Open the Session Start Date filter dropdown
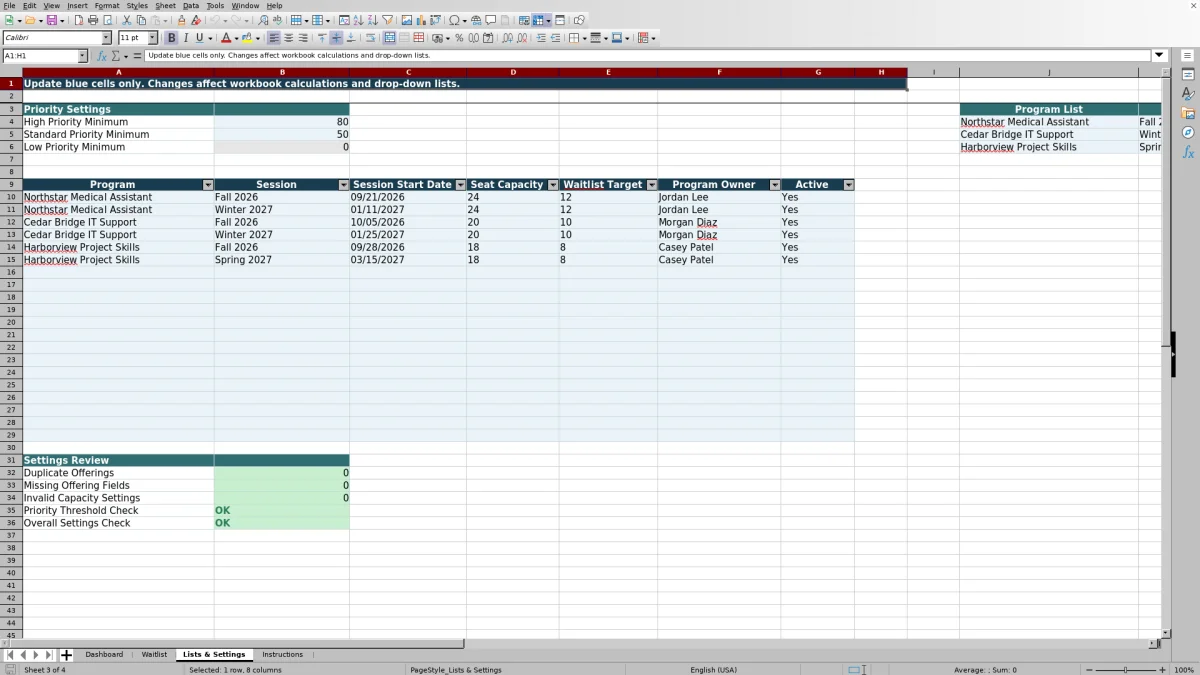 (460, 185)
